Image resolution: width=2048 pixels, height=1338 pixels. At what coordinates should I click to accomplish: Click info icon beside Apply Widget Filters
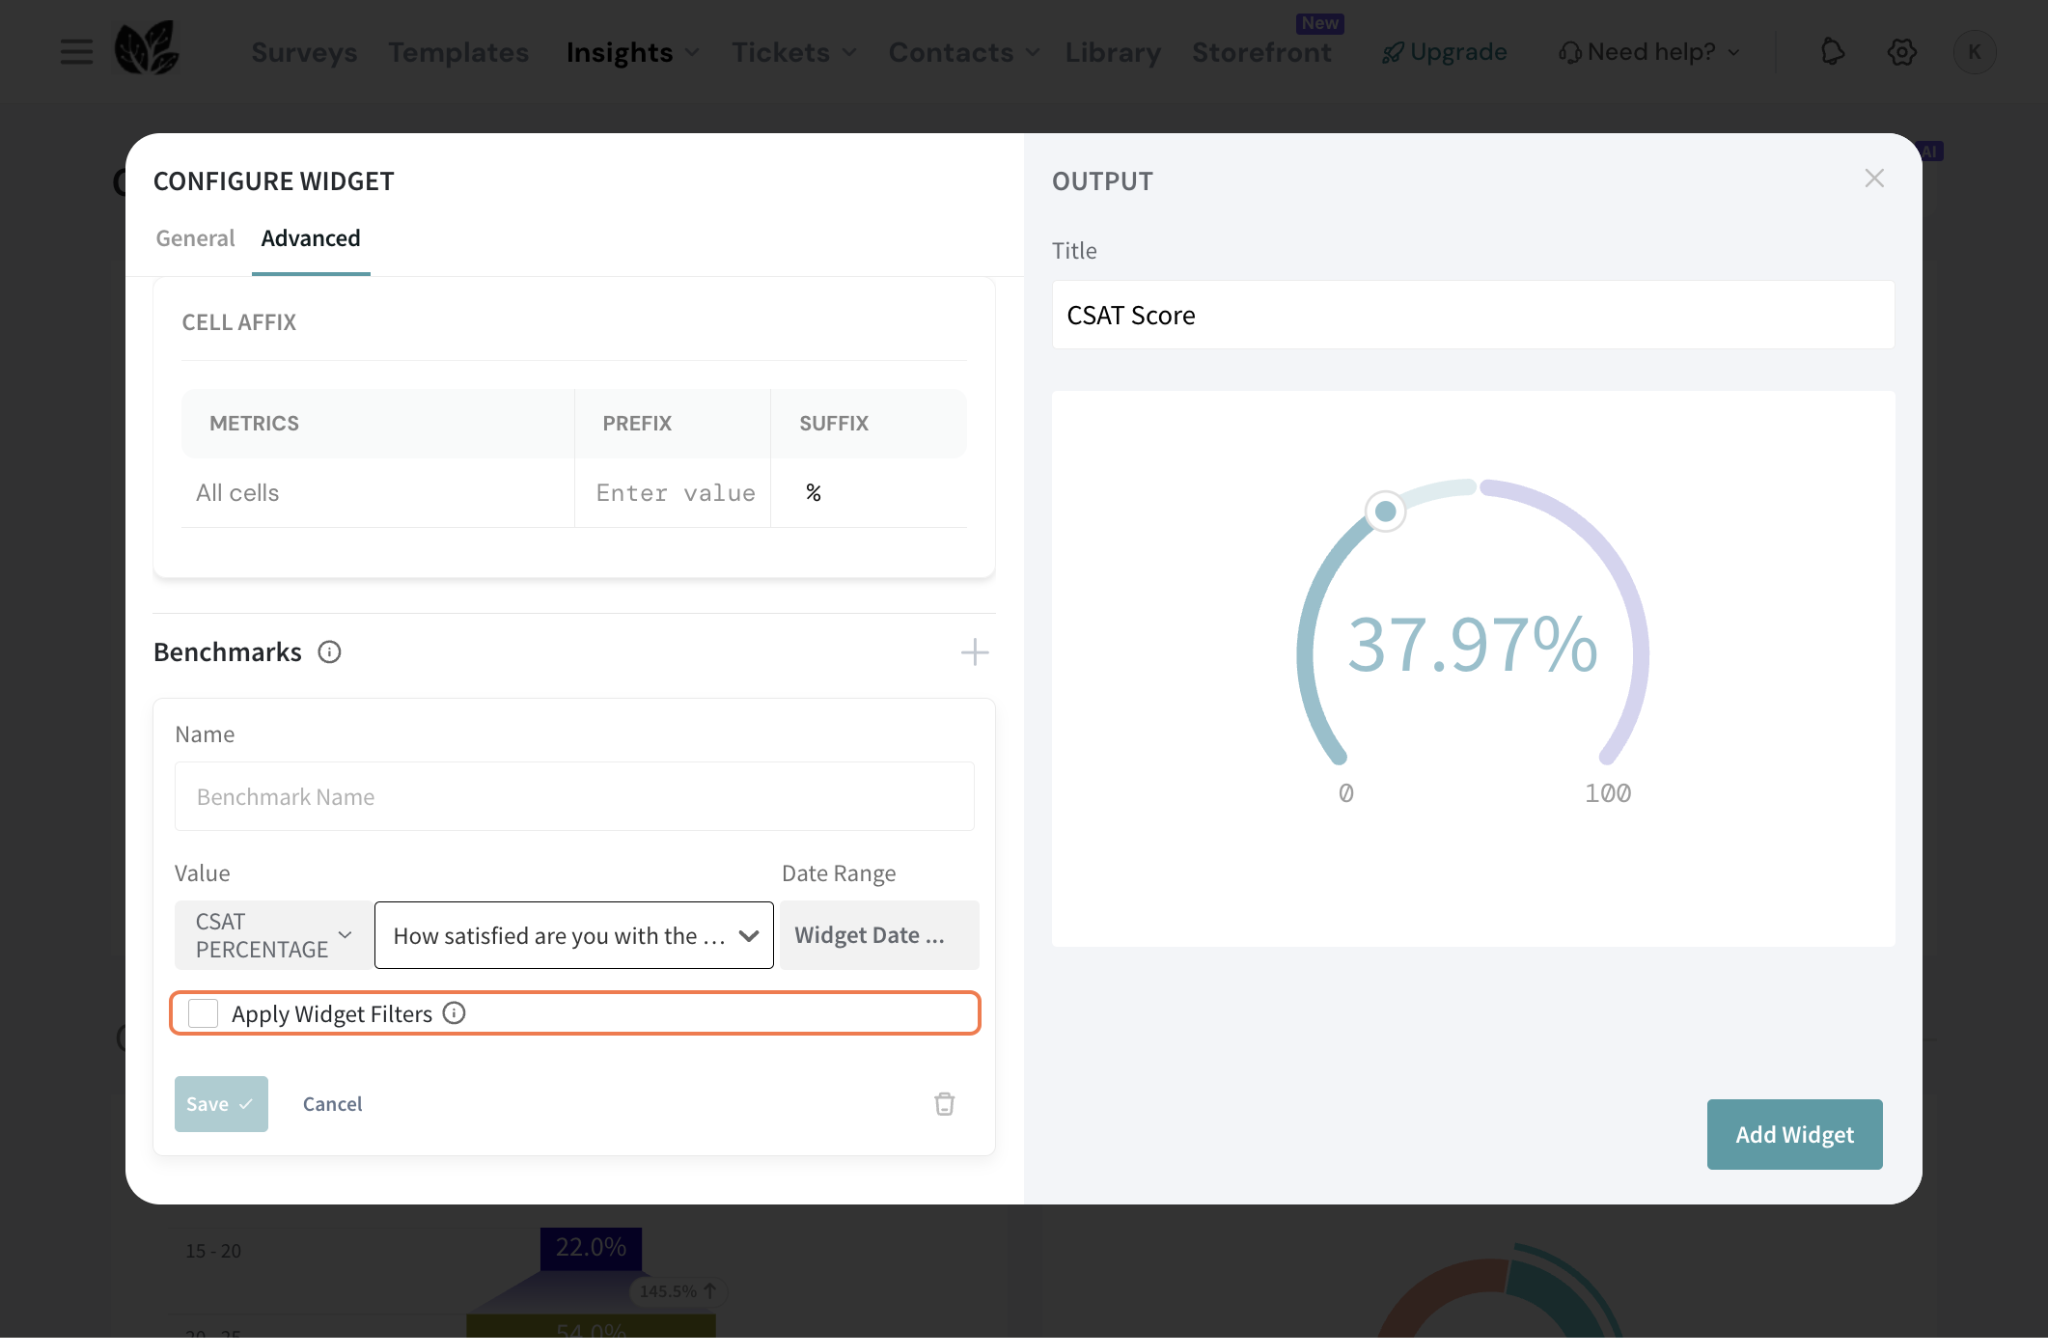(454, 1013)
